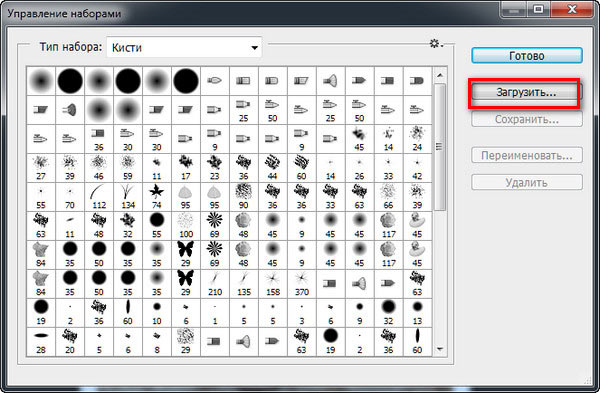Choose the speckled brush labeled 100
600x393 pixels.
point(186,226)
